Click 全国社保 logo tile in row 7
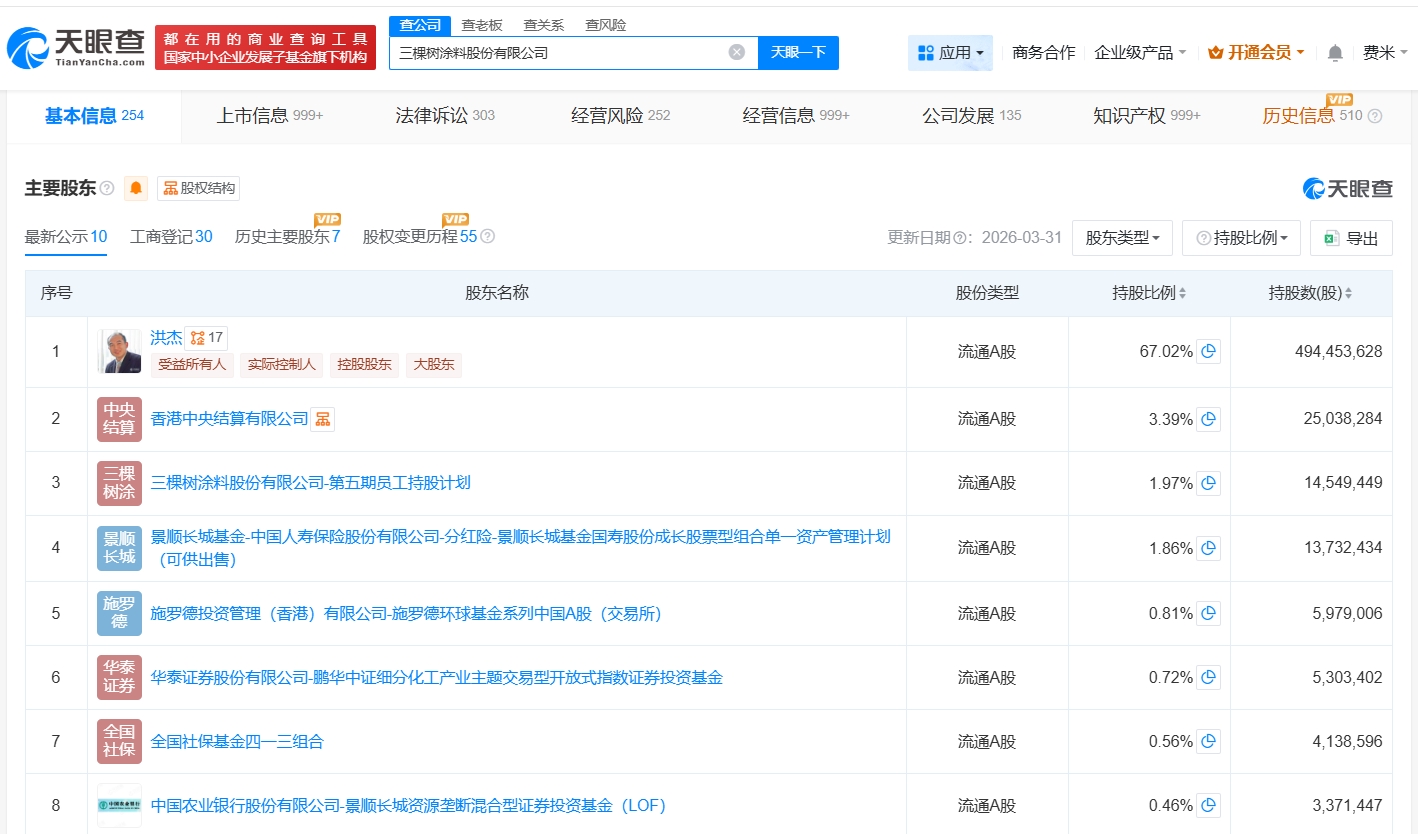The height and width of the screenshot is (834, 1418). point(119,741)
